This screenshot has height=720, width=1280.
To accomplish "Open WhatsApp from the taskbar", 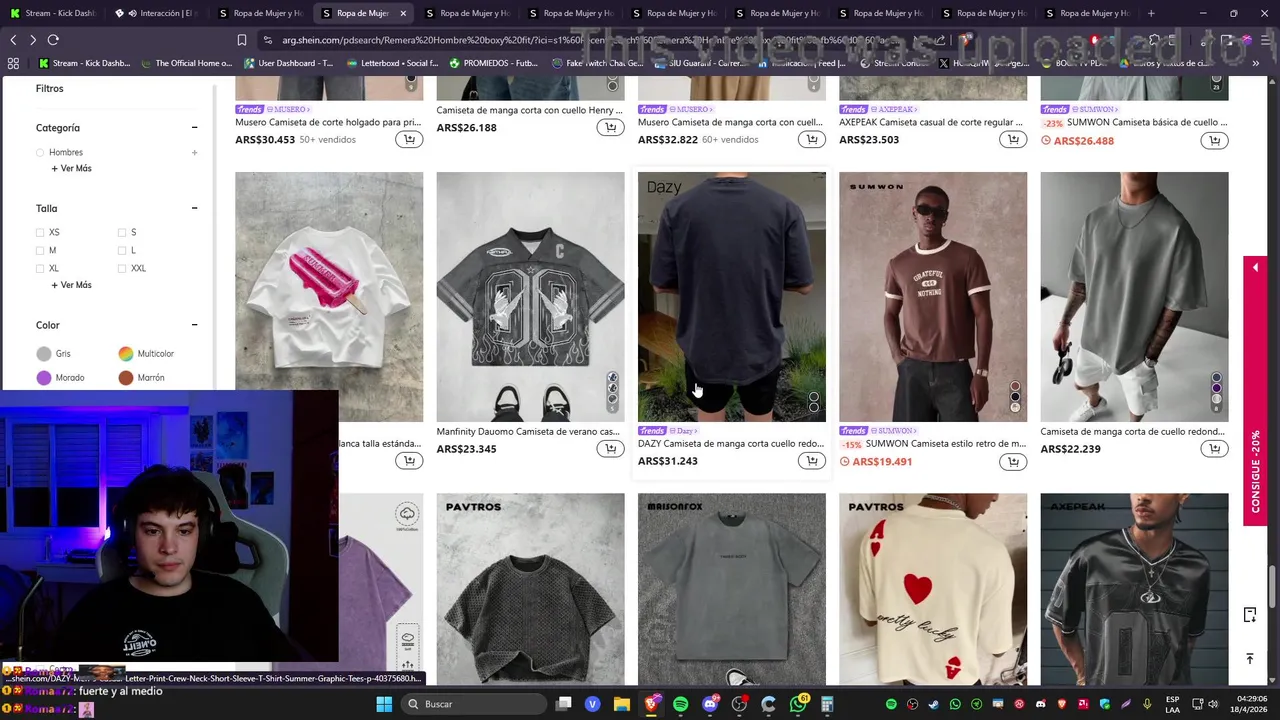I will point(797,704).
